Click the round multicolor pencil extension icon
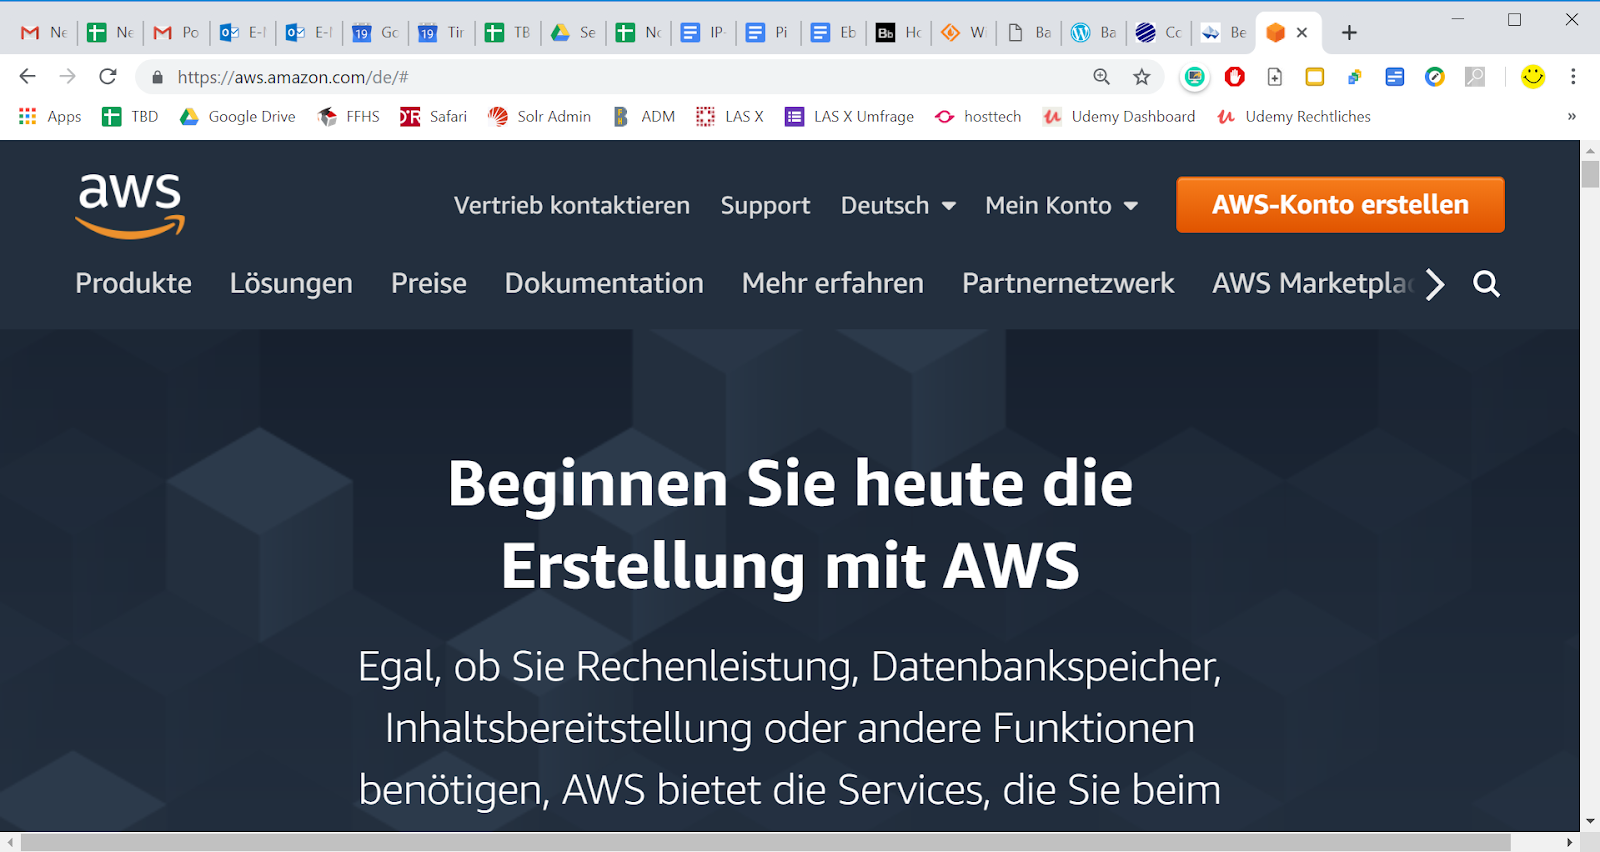Image resolution: width=1600 pixels, height=852 pixels. pyautogui.click(x=1435, y=77)
